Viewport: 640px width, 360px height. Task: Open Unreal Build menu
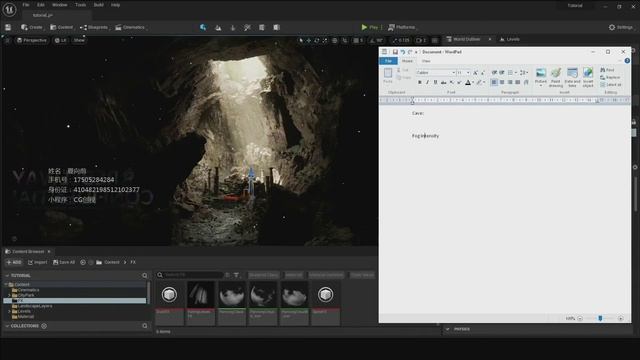tap(98, 5)
